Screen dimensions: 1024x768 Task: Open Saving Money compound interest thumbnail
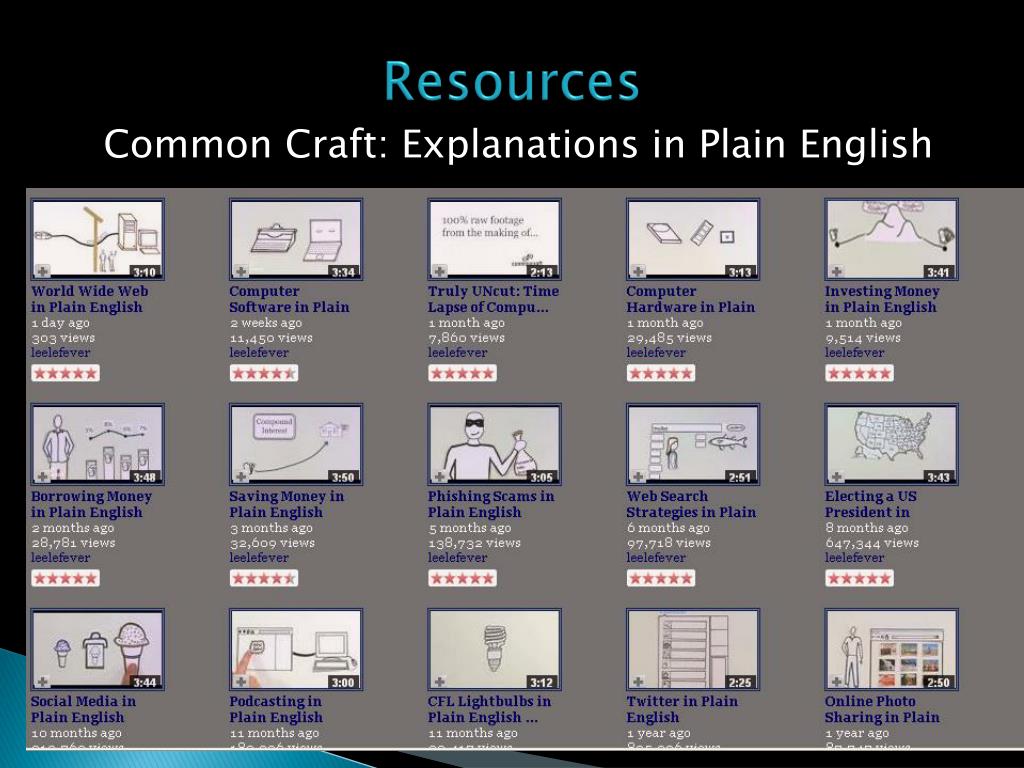pos(296,444)
